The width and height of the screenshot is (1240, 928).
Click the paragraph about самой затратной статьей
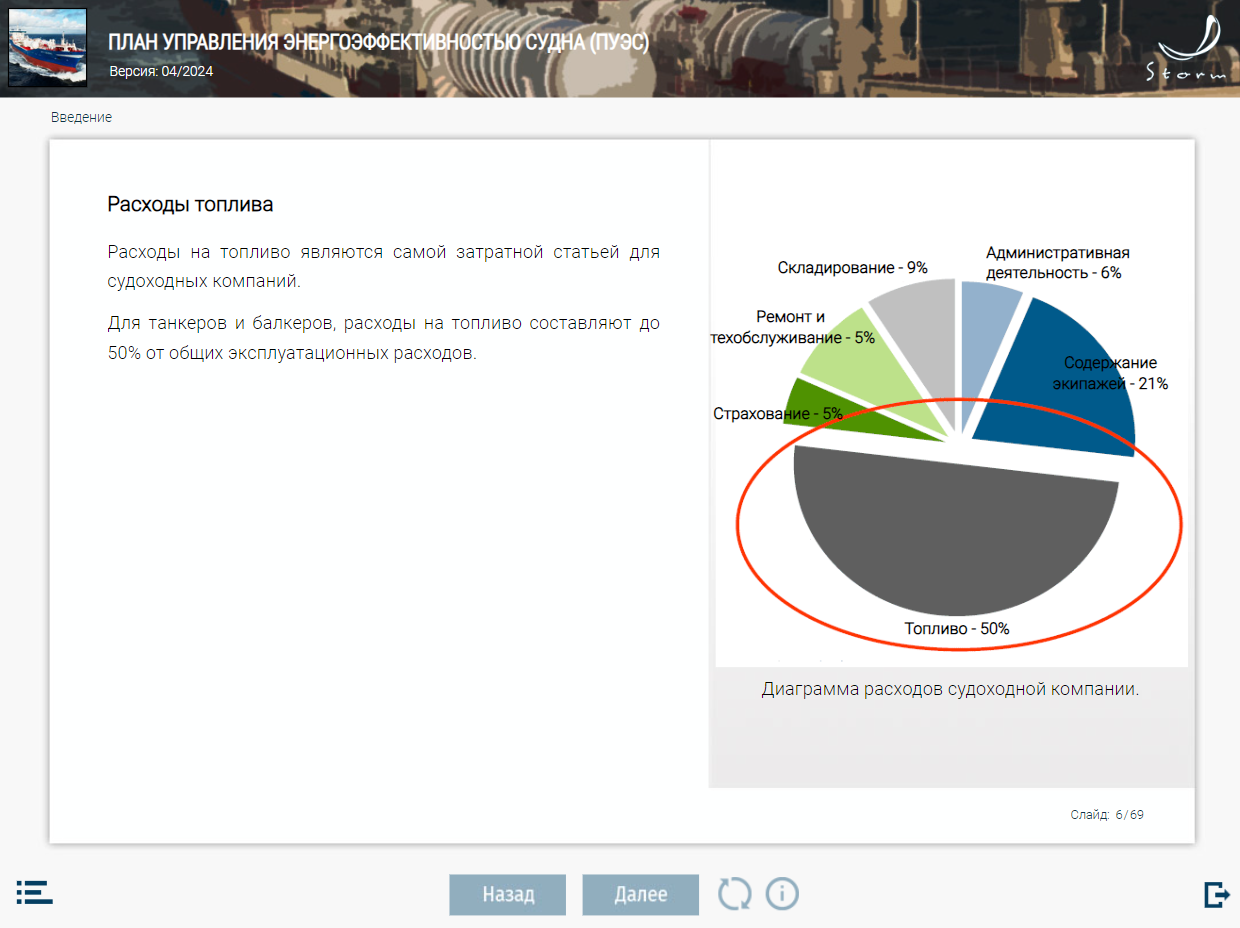pyautogui.click(x=383, y=266)
